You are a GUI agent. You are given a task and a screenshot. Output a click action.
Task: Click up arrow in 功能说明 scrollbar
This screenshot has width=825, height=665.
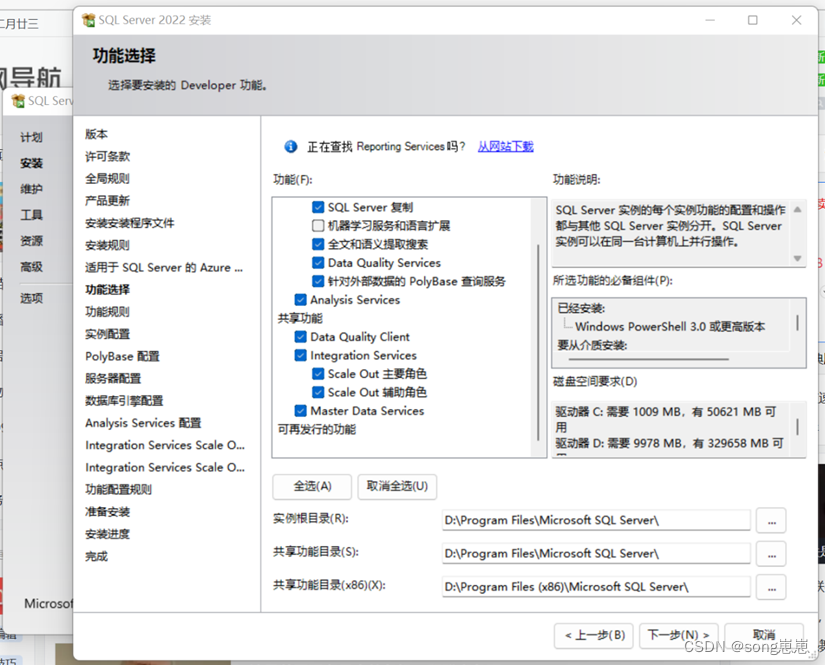798,209
